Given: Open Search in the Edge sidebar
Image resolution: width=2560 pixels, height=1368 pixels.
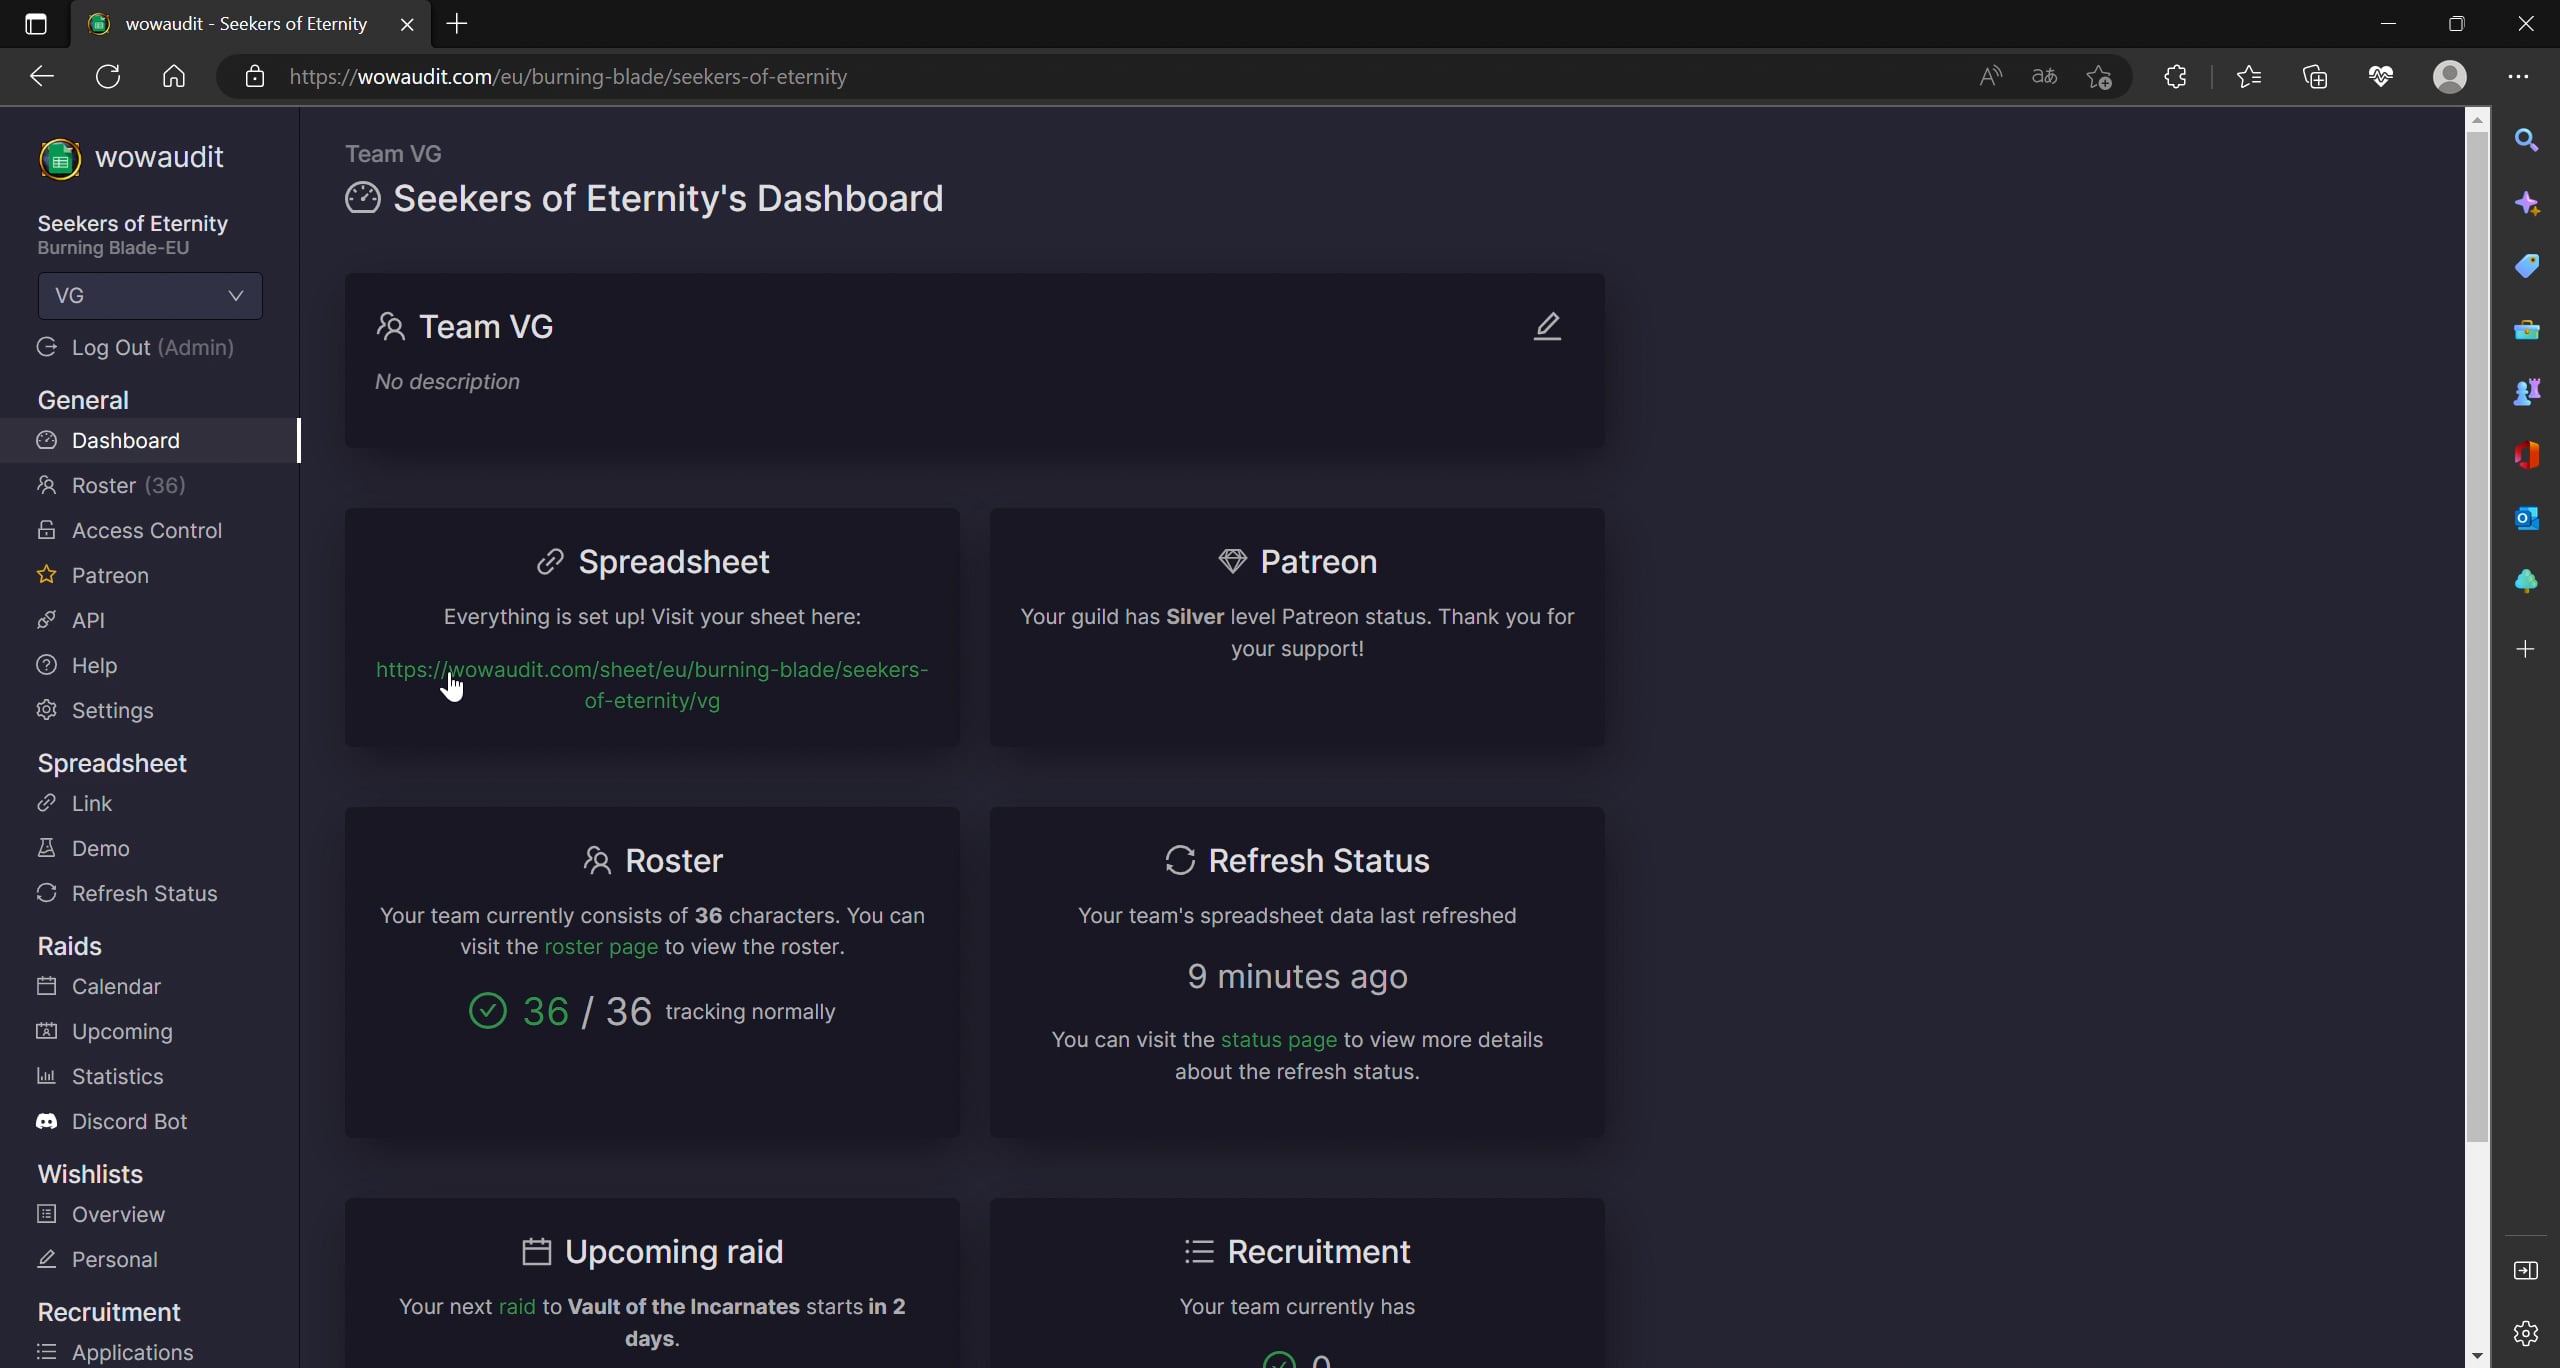Looking at the screenshot, I should click(x=2526, y=139).
